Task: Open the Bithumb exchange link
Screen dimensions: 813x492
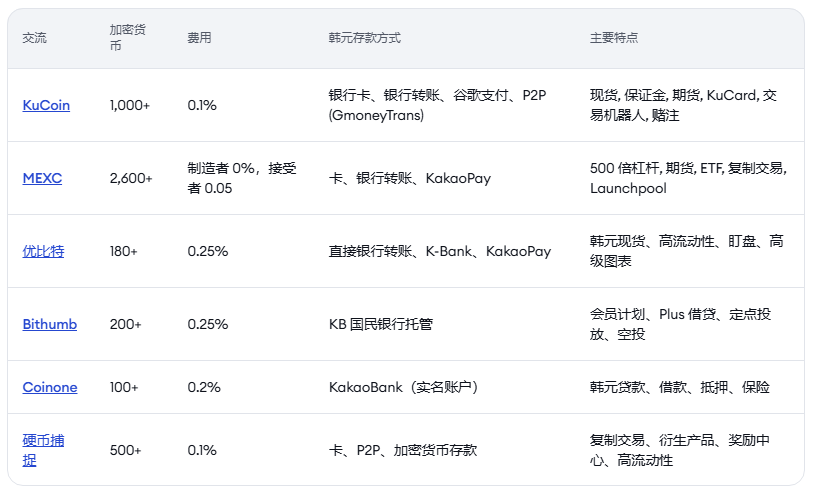Action: 50,324
